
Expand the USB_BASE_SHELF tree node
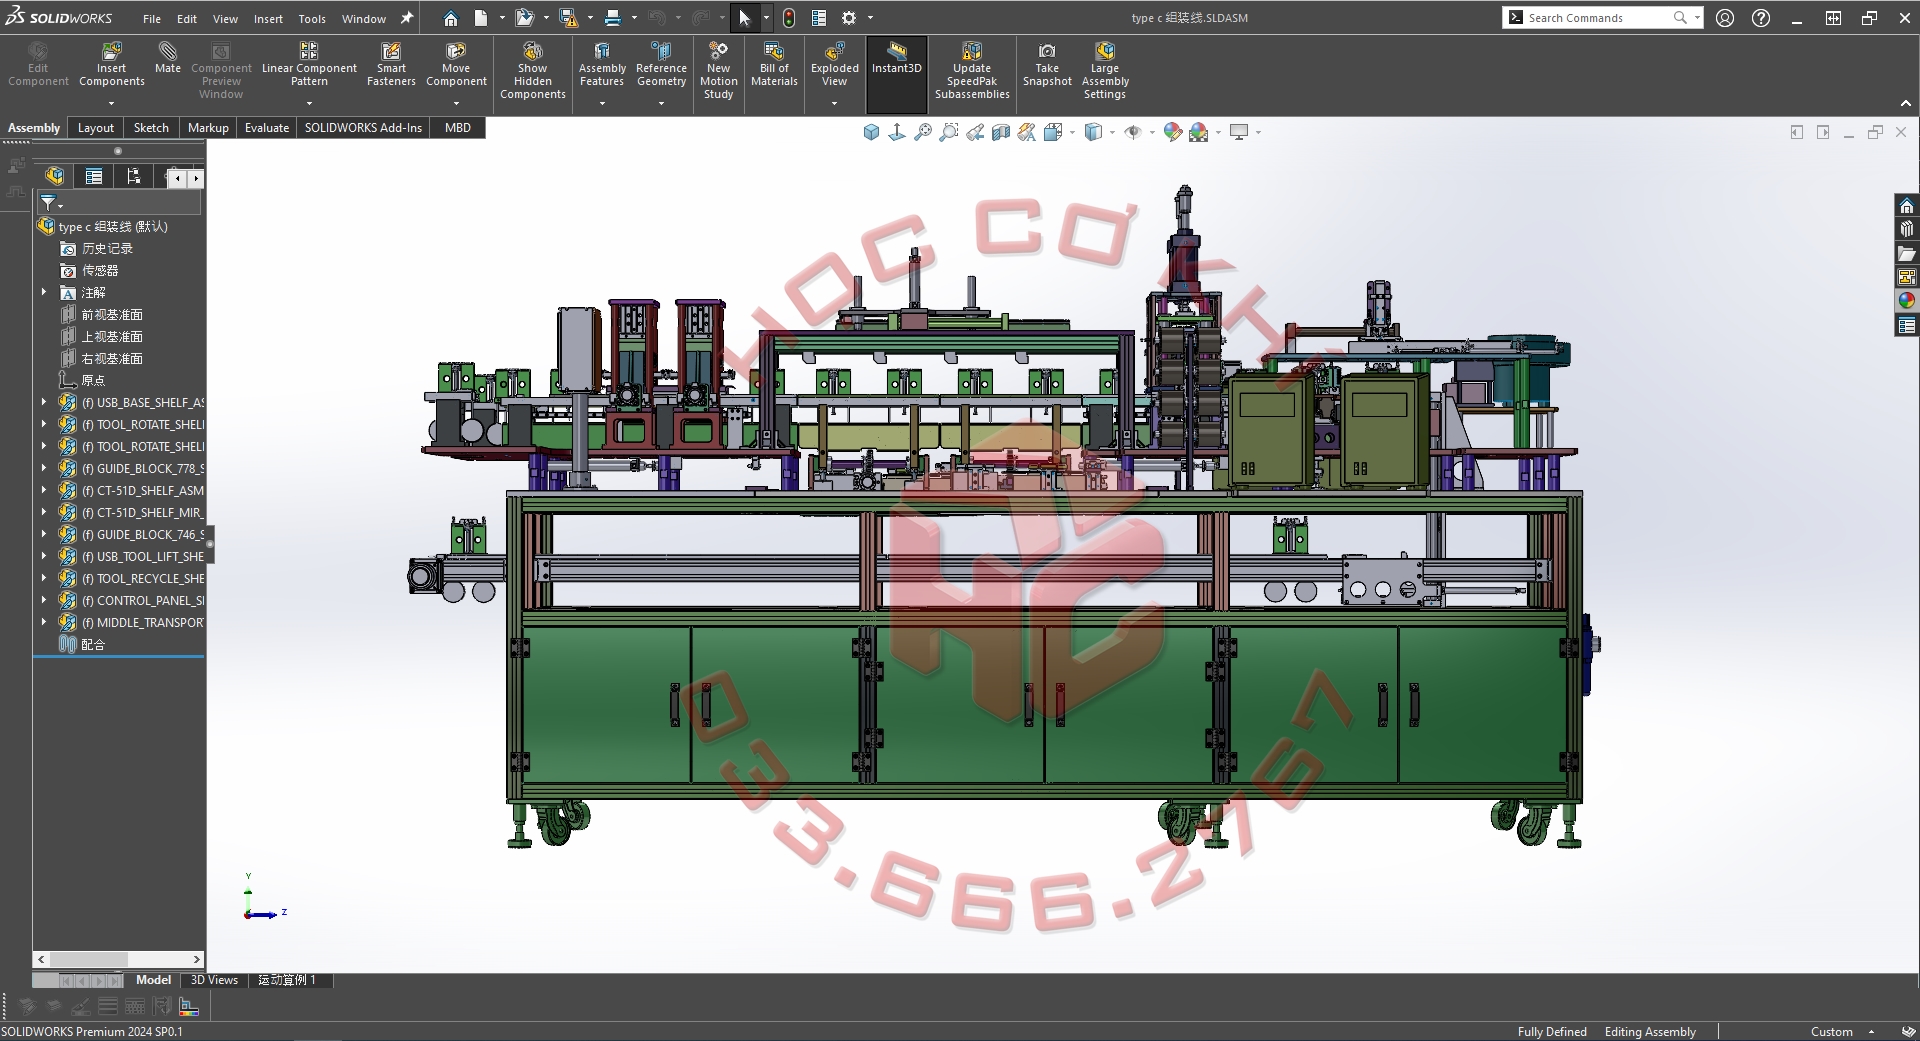[44, 402]
